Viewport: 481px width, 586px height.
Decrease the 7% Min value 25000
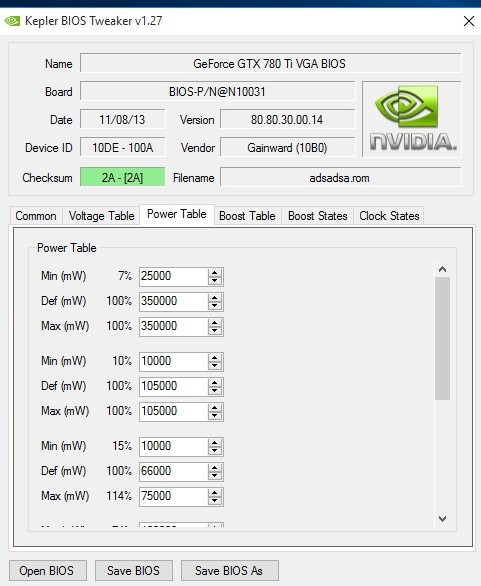[215, 281]
